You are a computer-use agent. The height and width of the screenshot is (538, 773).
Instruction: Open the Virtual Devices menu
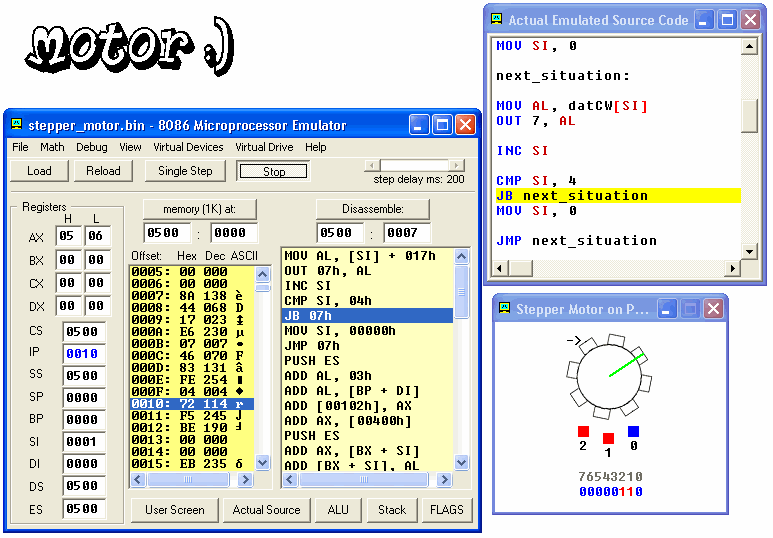[x=188, y=147]
